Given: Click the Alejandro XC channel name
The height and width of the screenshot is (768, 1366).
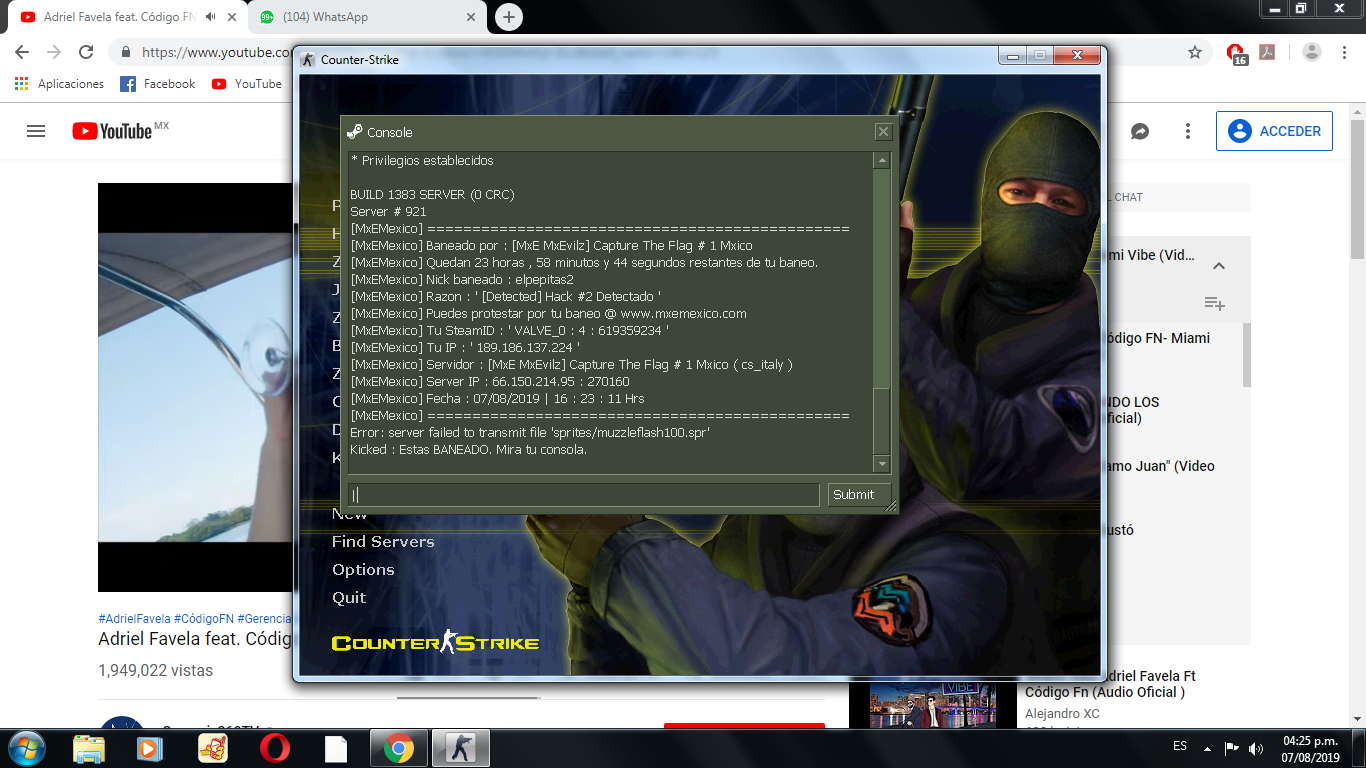Looking at the screenshot, I should [1062, 713].
